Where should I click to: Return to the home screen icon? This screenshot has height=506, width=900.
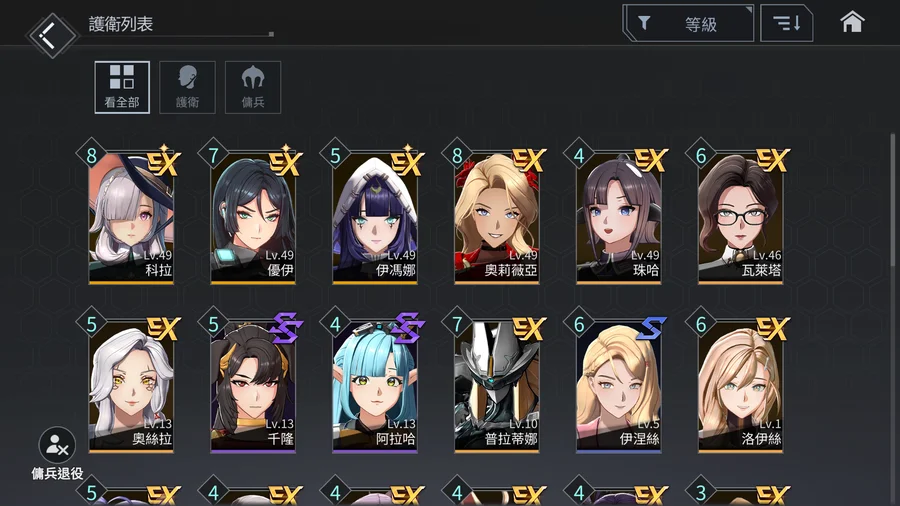pos(852,22)
